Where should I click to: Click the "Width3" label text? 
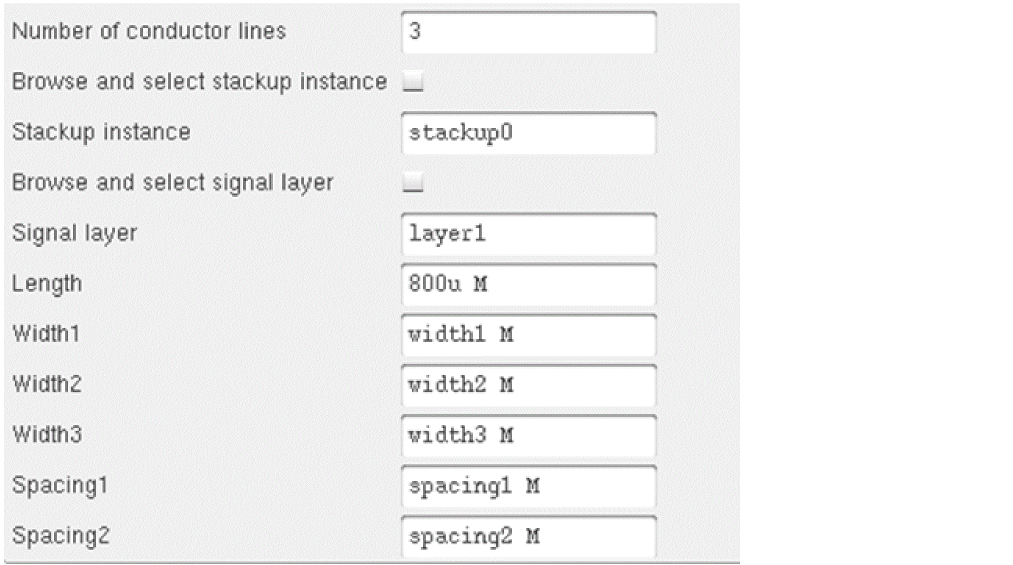tap(46, 435)
